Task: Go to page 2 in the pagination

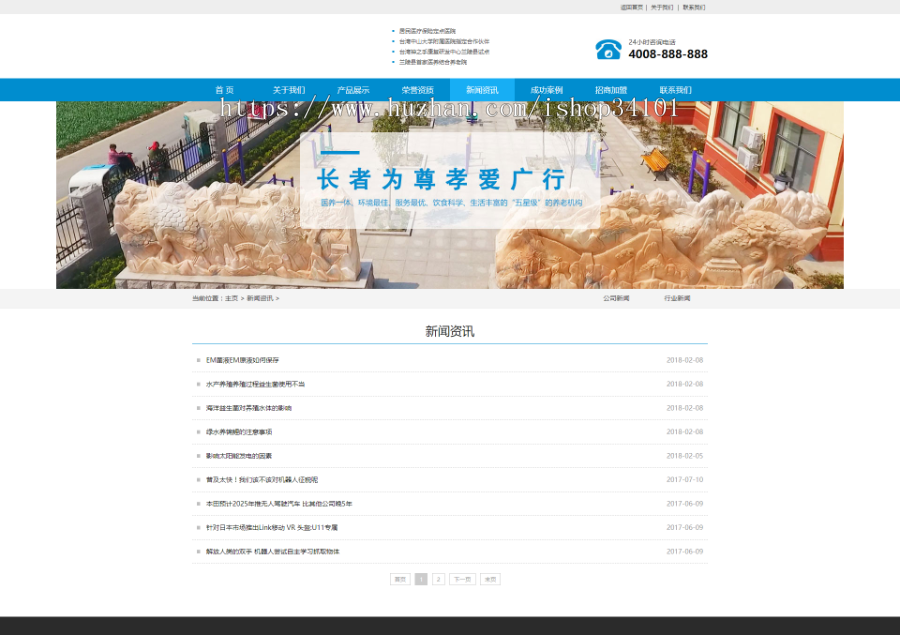Action: pyautogui.click(x=440, y=579)
